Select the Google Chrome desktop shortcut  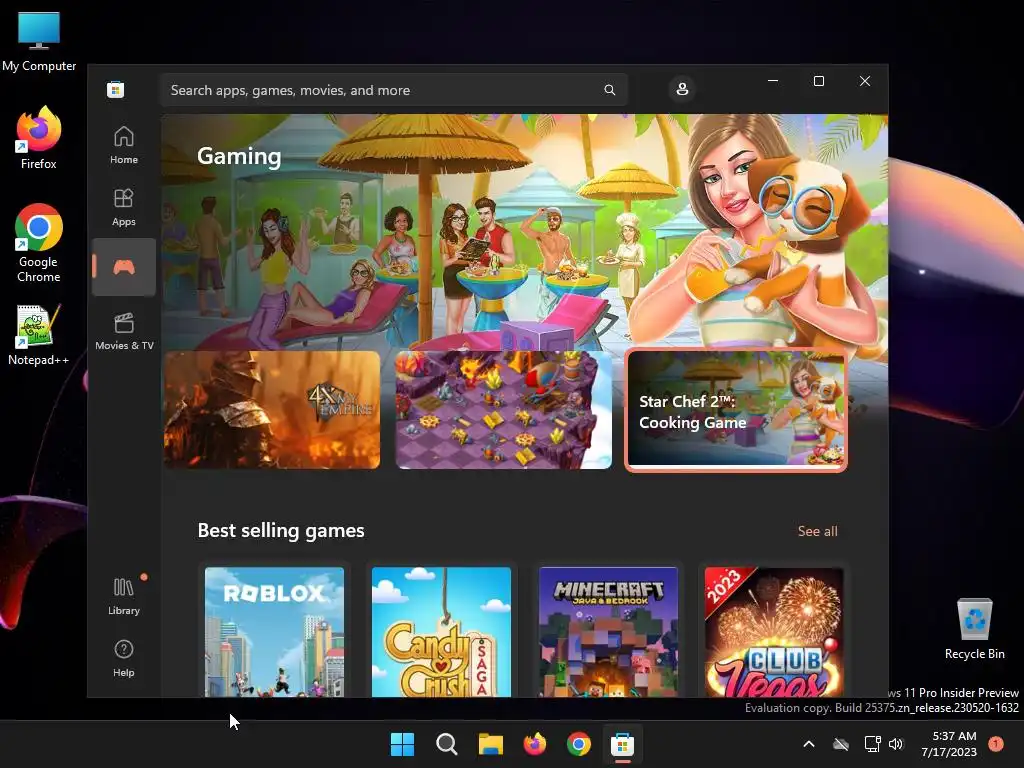(x=39, y=243)
